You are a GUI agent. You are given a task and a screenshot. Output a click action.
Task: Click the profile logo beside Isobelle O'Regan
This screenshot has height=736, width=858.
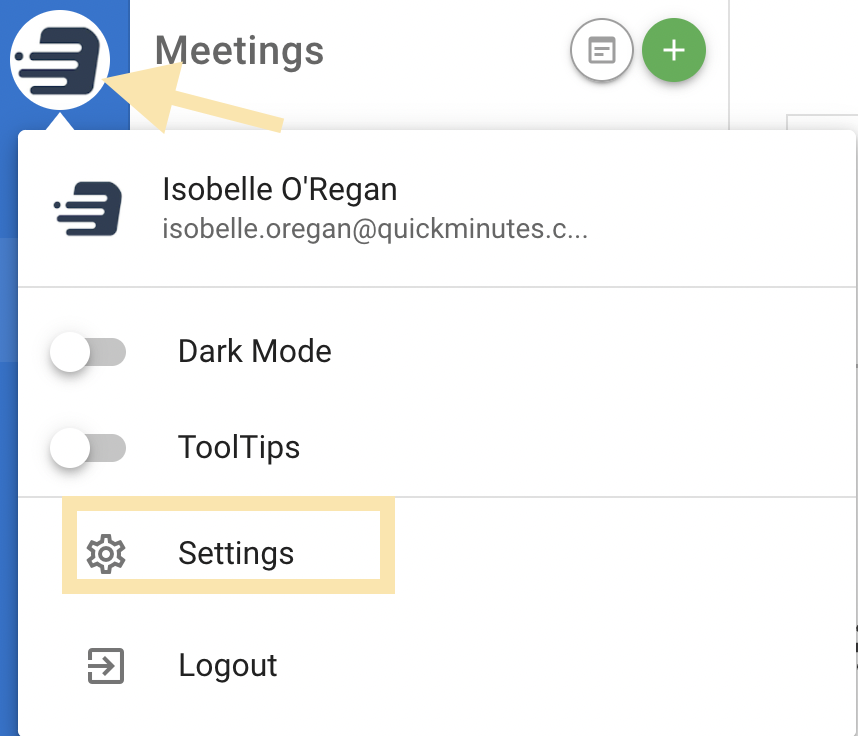(x=88, y=208)
